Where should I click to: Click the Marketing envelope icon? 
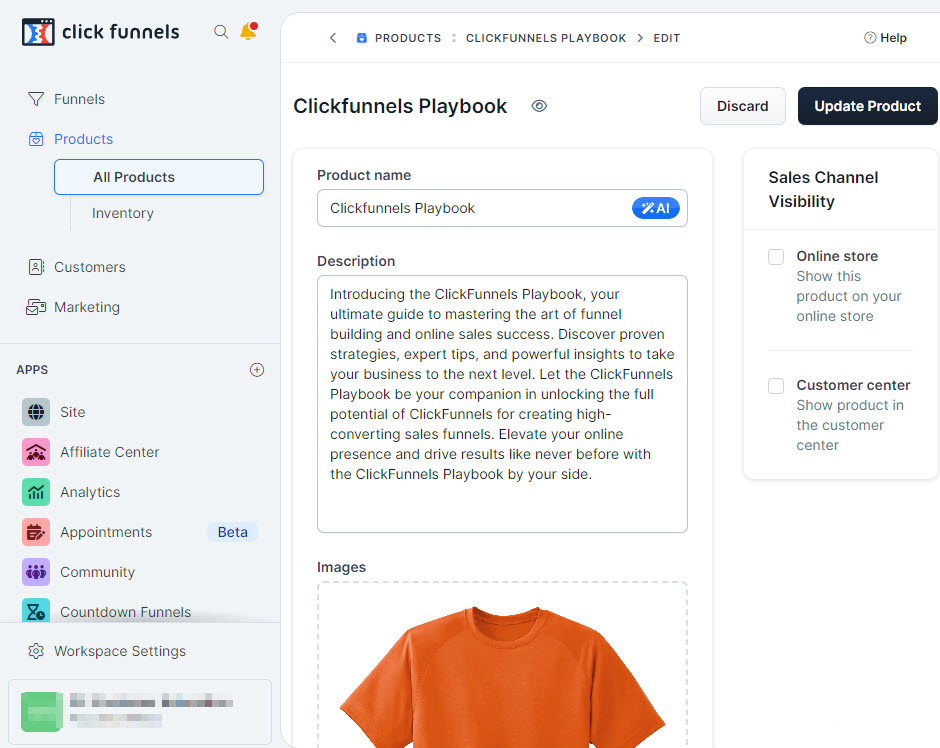click(x=36, y=307)
